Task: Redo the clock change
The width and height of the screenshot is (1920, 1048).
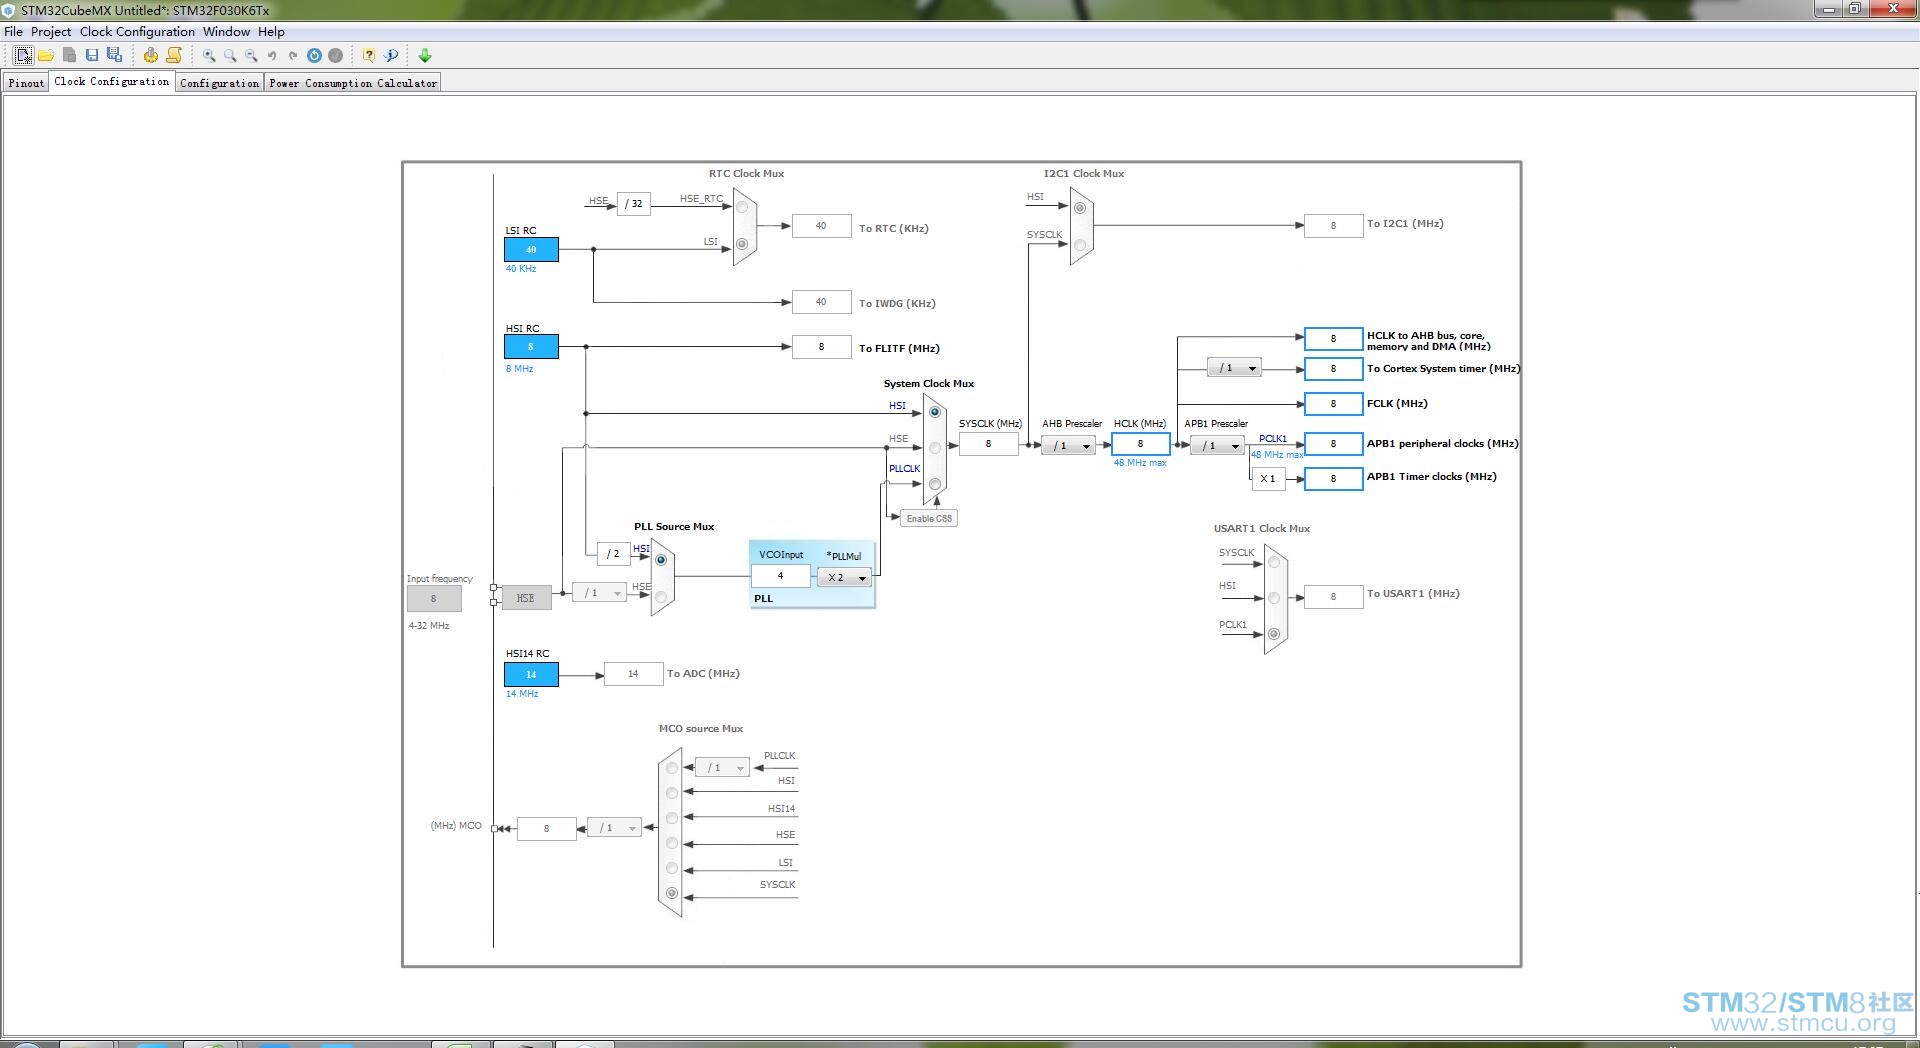Action: click(x=293, y=56)
